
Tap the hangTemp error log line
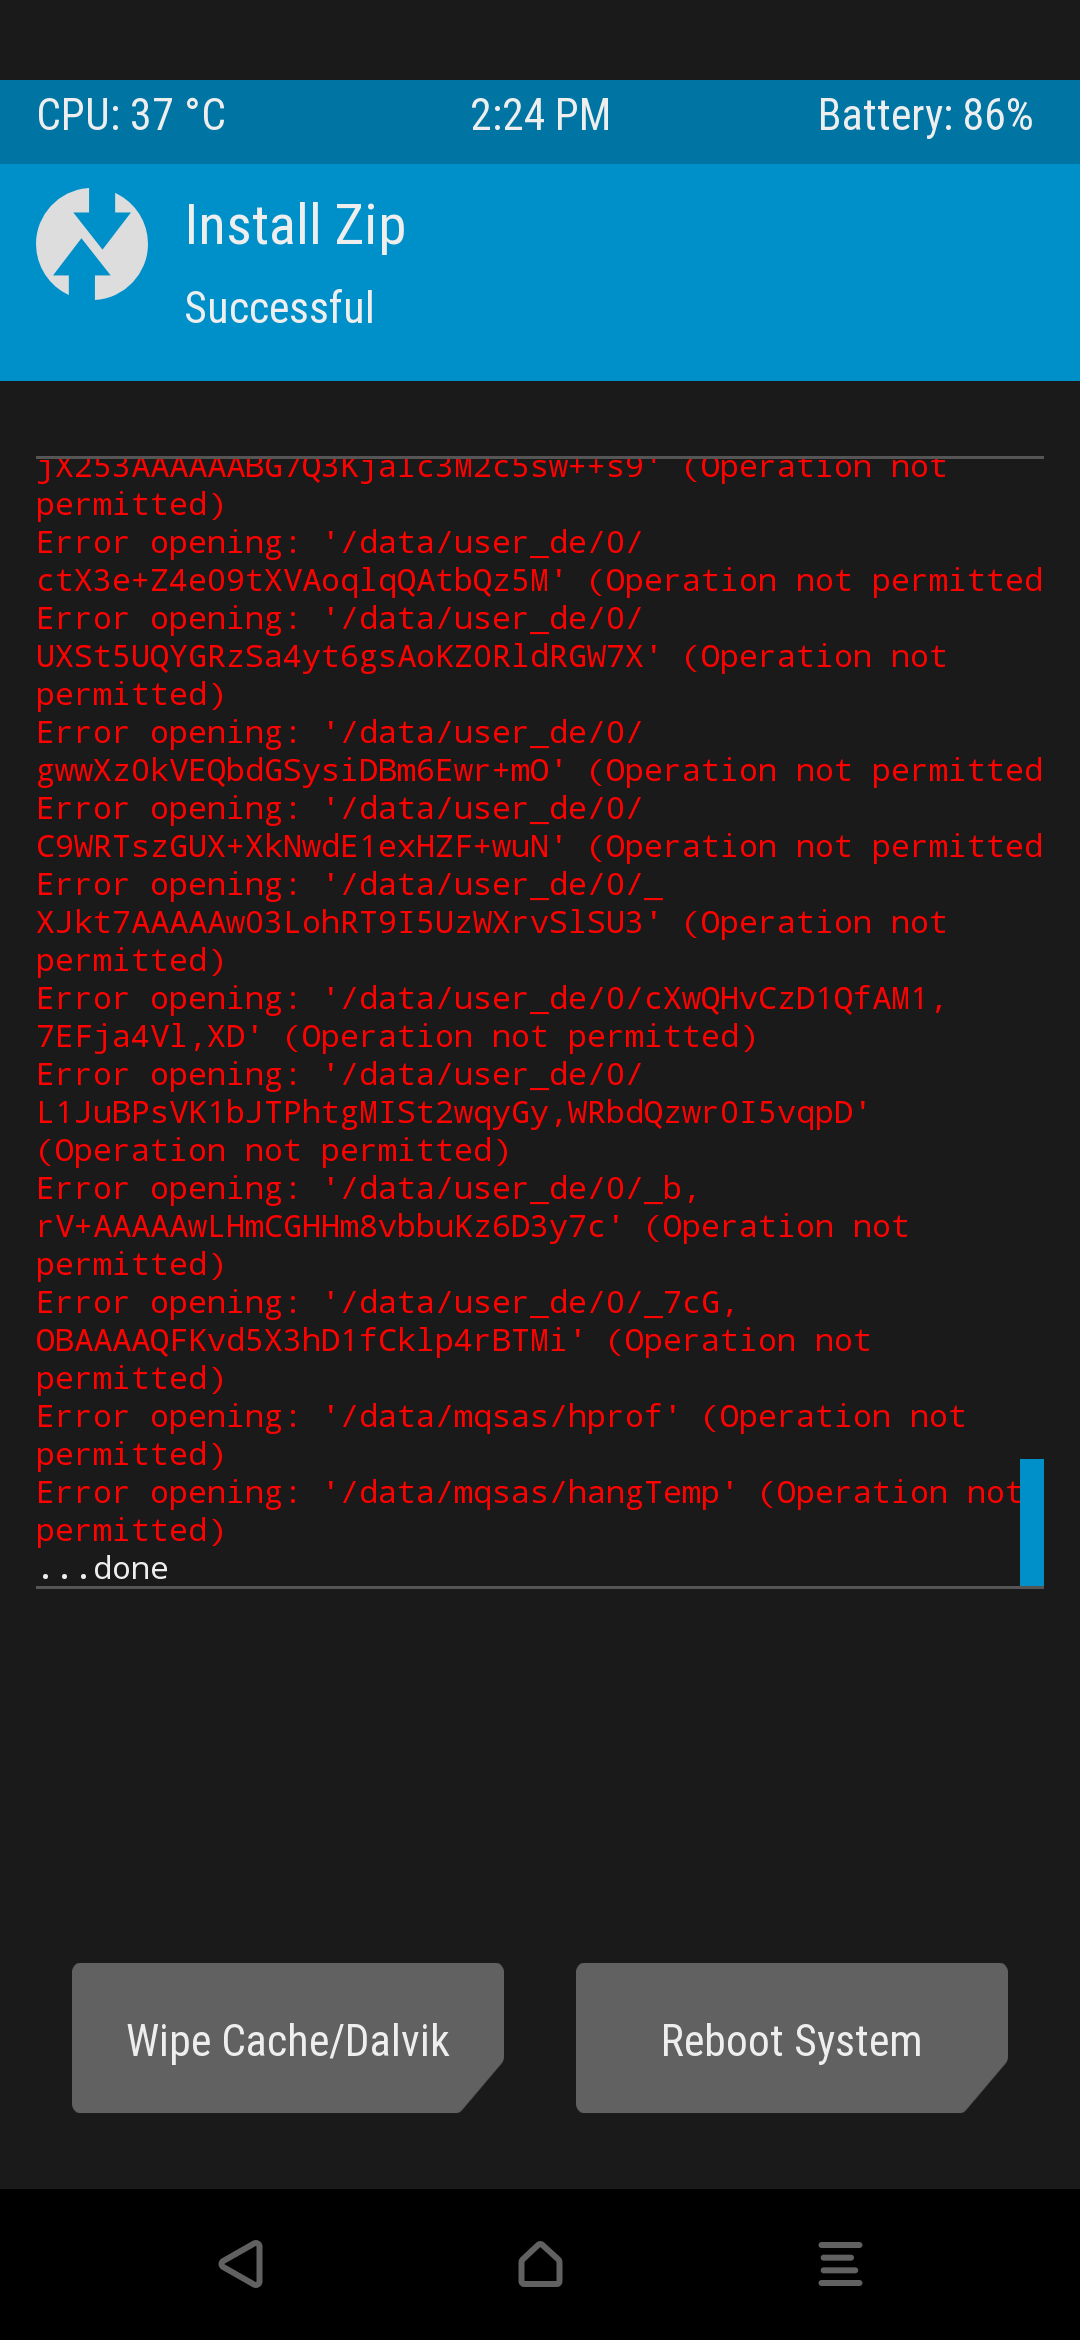pos(530,1511)
